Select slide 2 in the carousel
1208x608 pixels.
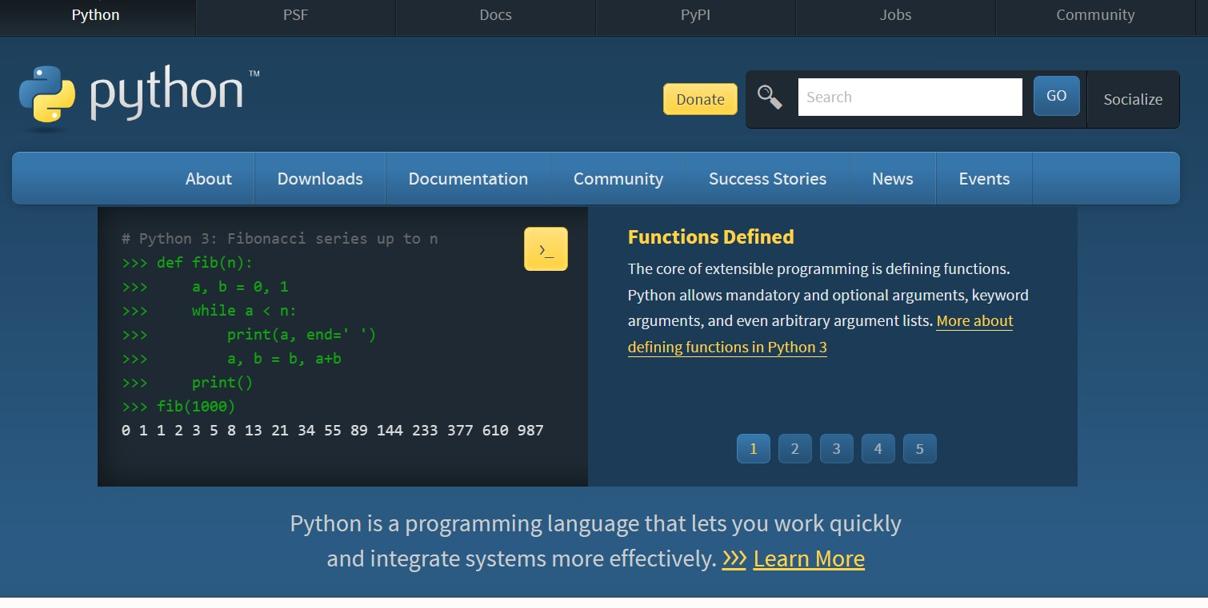795,448
